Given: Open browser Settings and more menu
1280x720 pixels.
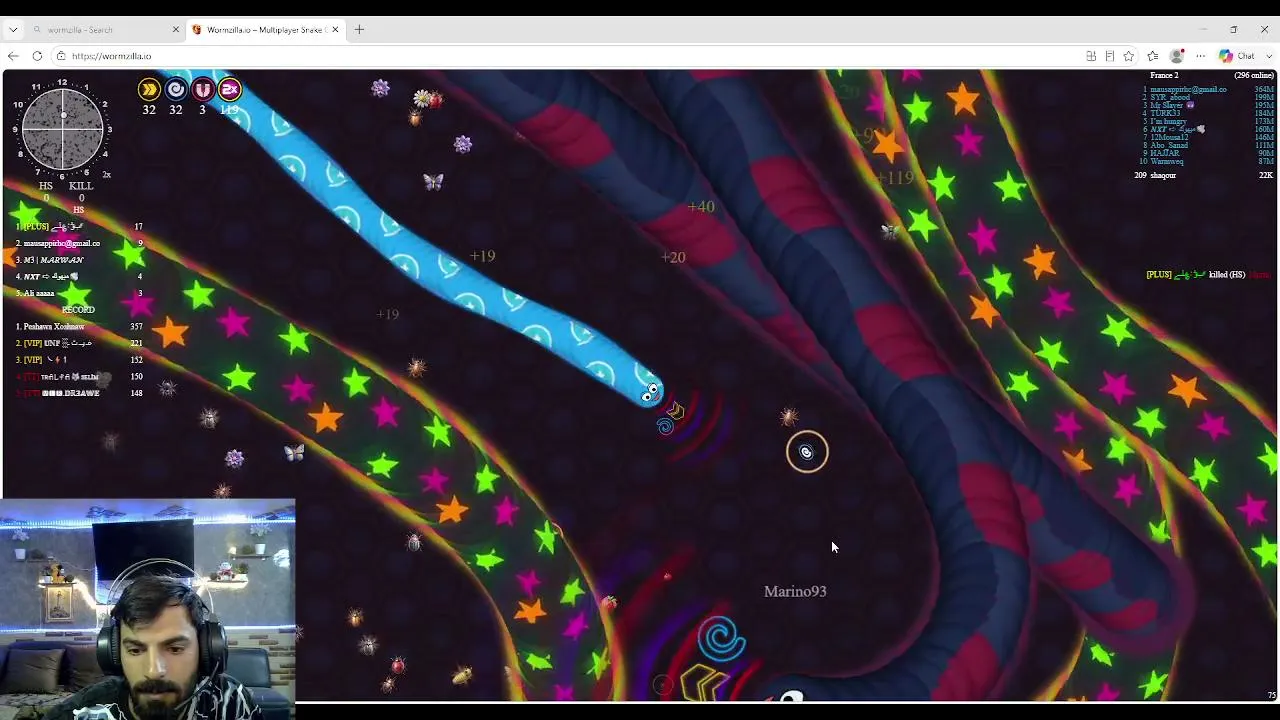Looking at the screenshot, I should coord(1200,56).
